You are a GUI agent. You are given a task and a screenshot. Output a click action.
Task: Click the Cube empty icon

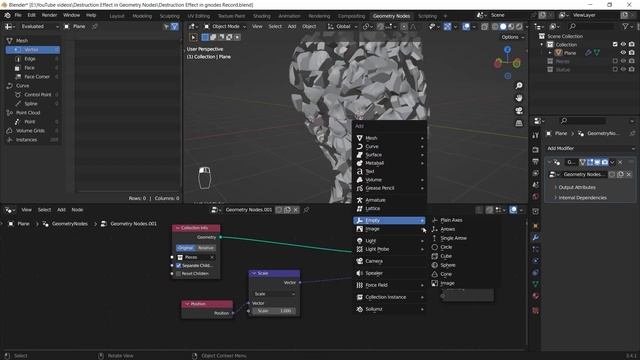pos(435,256)
